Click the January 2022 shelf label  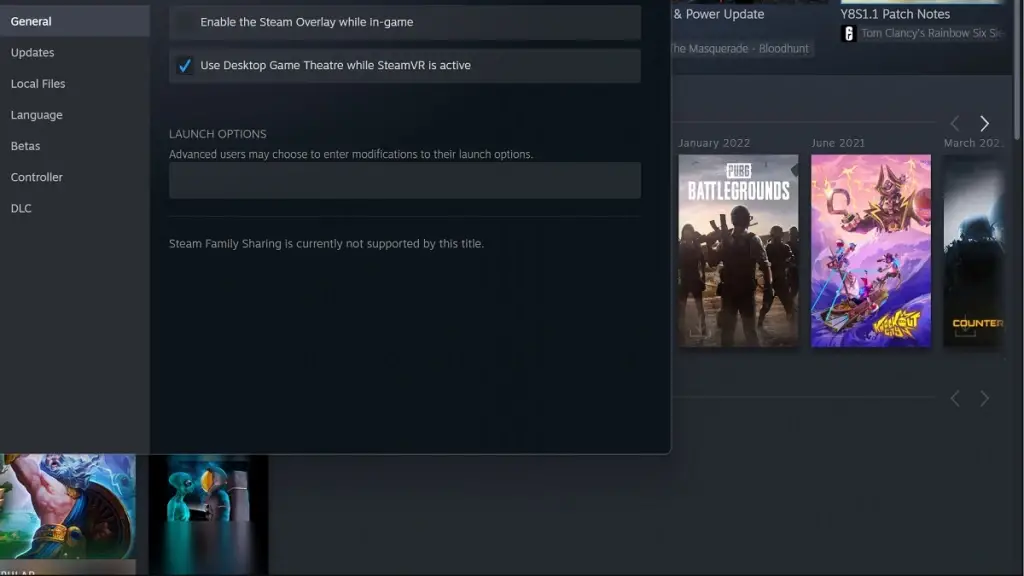714,143
